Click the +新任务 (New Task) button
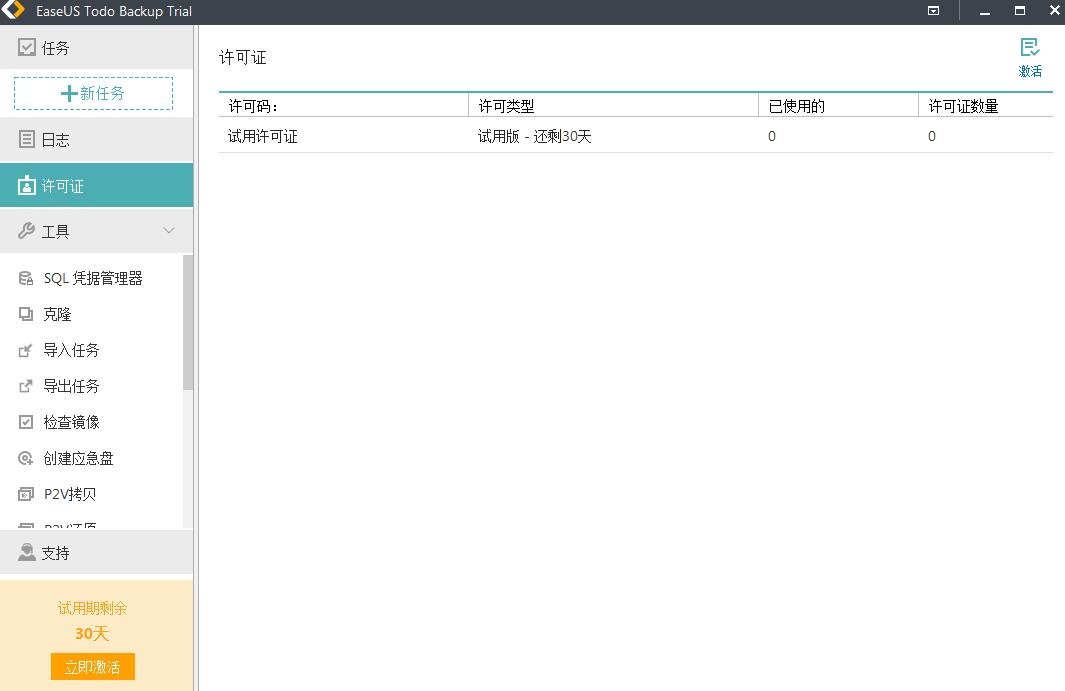Screen dimensions: 1065x691 pyautogui.click(x=93, y=95)
